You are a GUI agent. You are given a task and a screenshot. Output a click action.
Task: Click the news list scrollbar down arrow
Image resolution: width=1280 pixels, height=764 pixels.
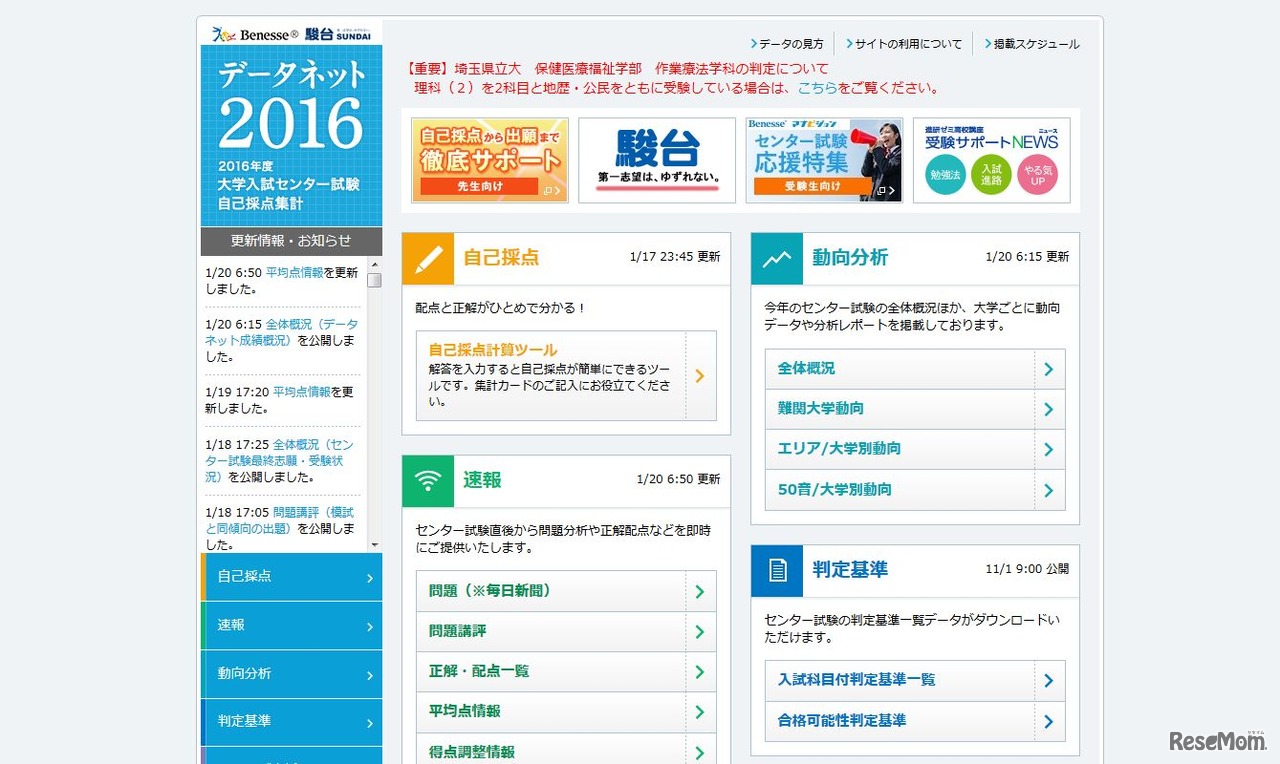point(374,545)
